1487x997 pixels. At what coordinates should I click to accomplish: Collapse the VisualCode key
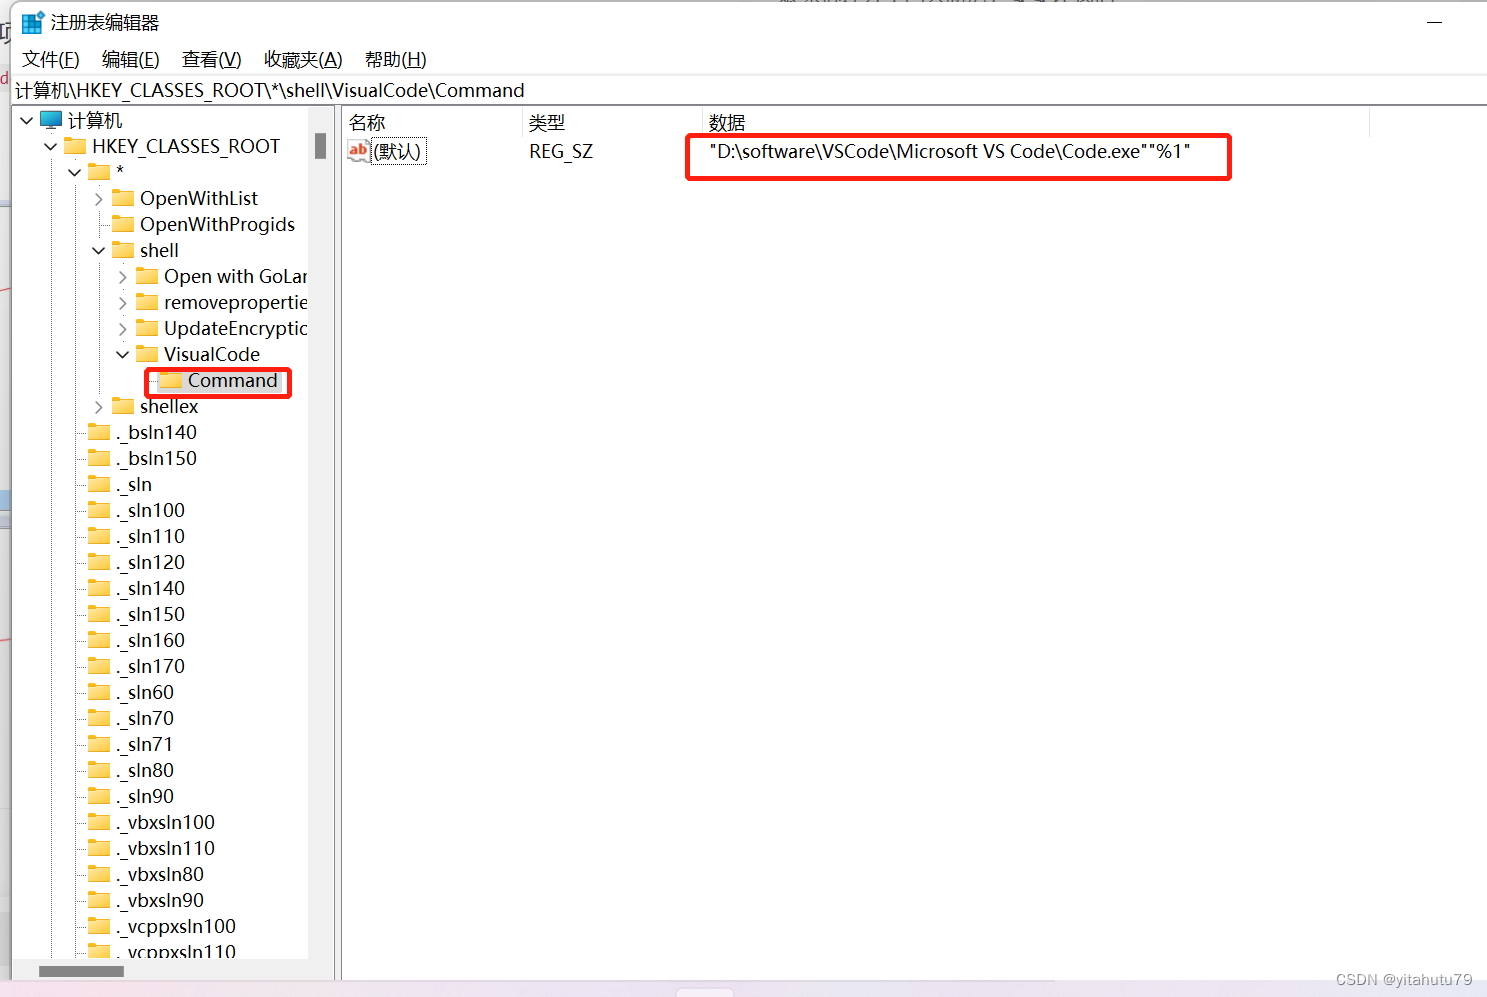click(x=123, y=355)
